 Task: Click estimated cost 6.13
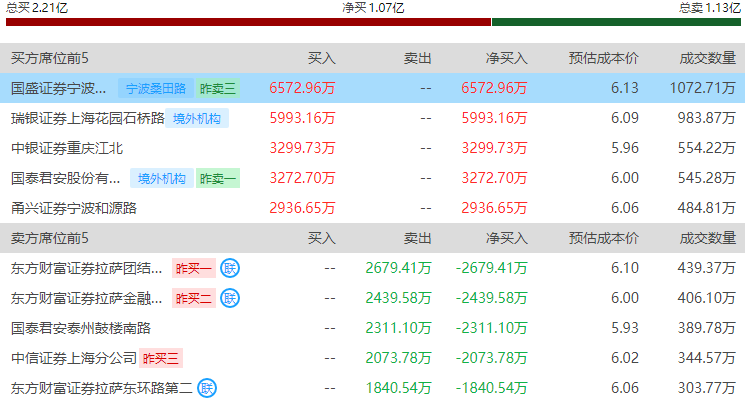[624, 88]
